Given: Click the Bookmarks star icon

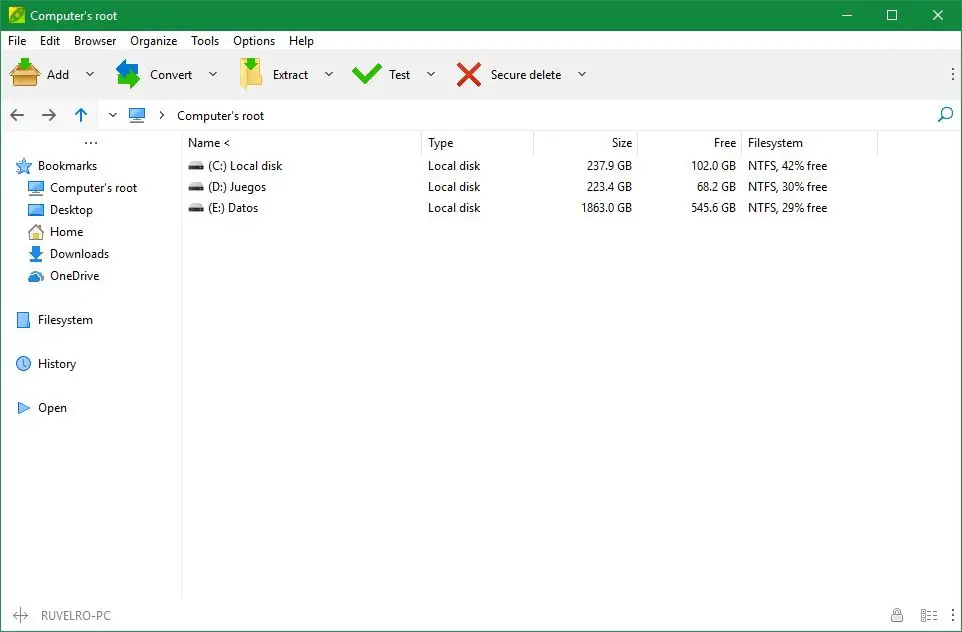Looking at the screenshot, I should (x=23, y=166).
